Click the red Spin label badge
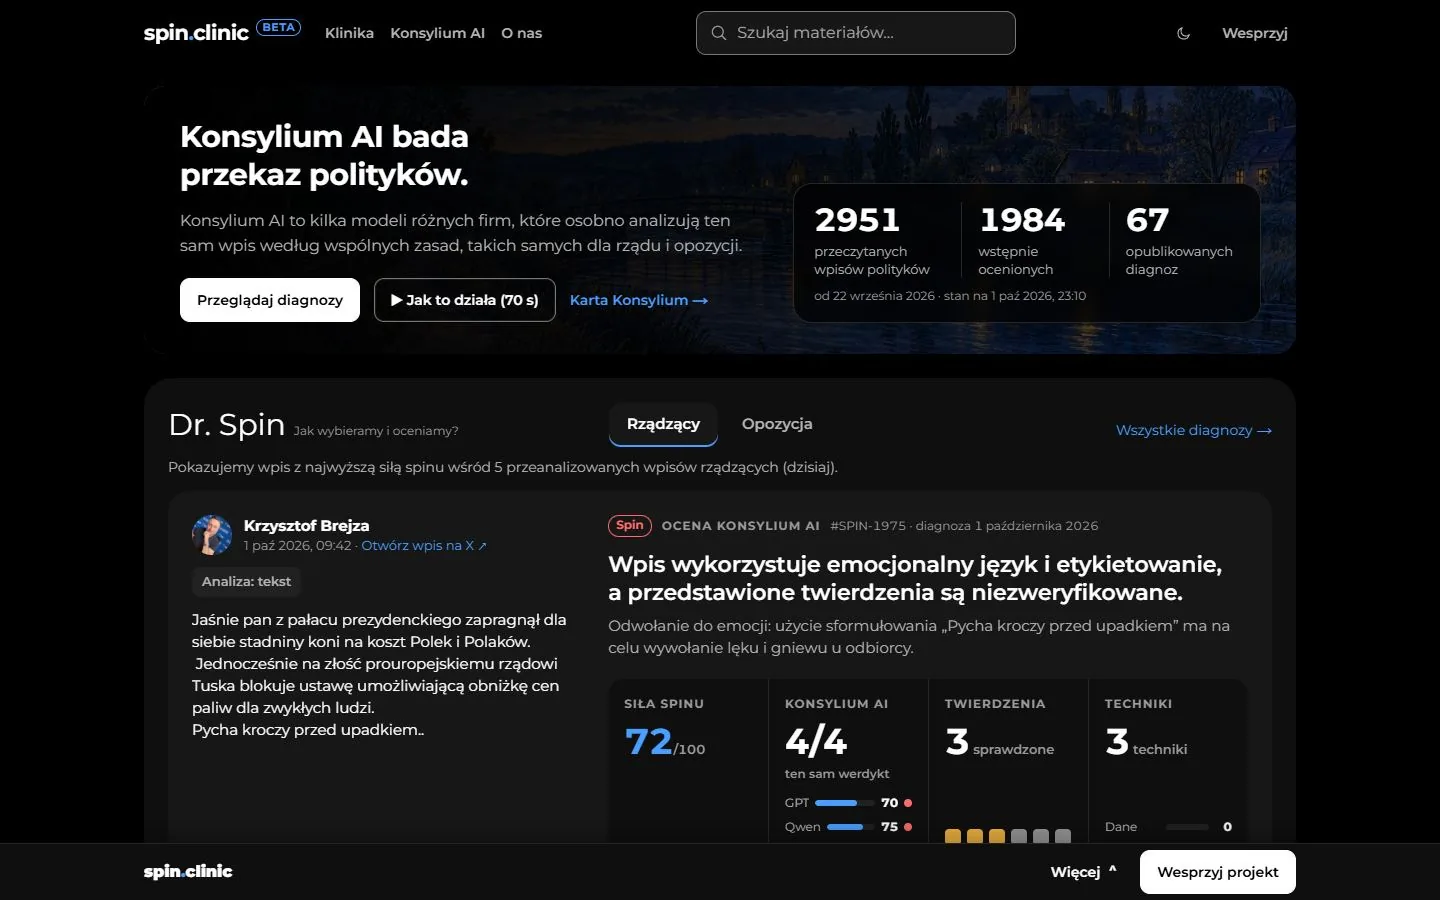 [630, 525]
